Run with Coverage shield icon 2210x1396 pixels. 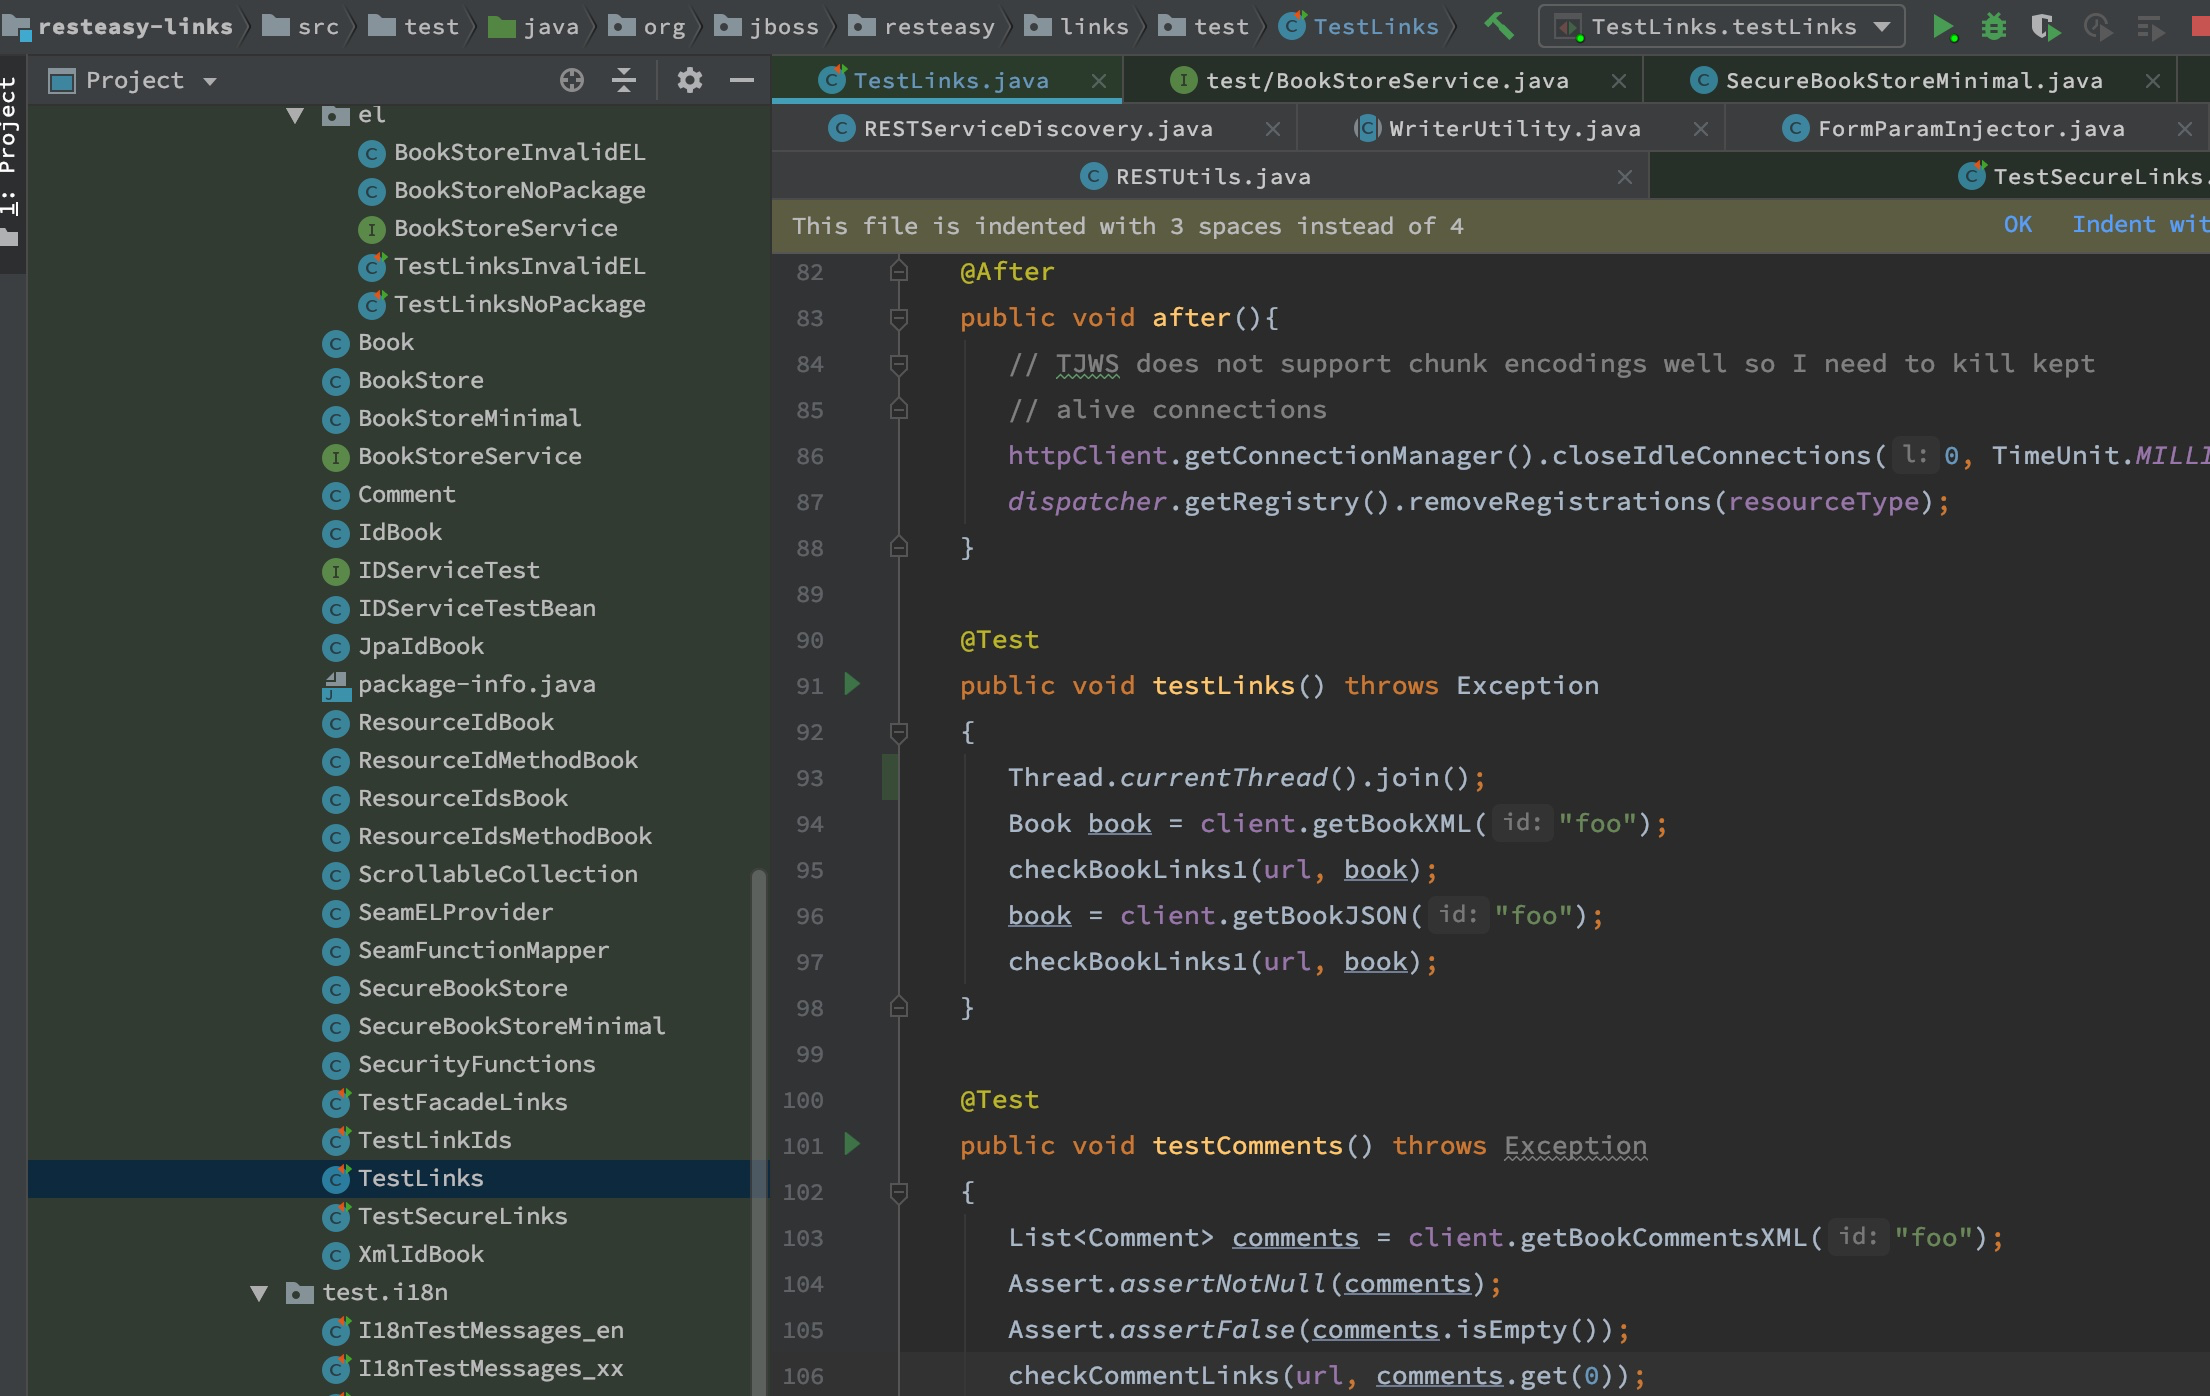(2045, 27)
